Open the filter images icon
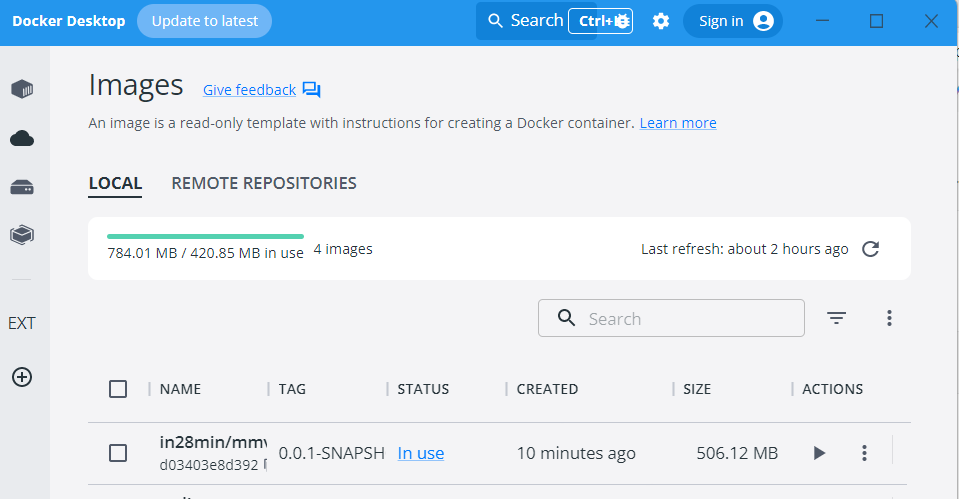Image resolution: width=959 pixels, height=499 pixels. (836, 318)
